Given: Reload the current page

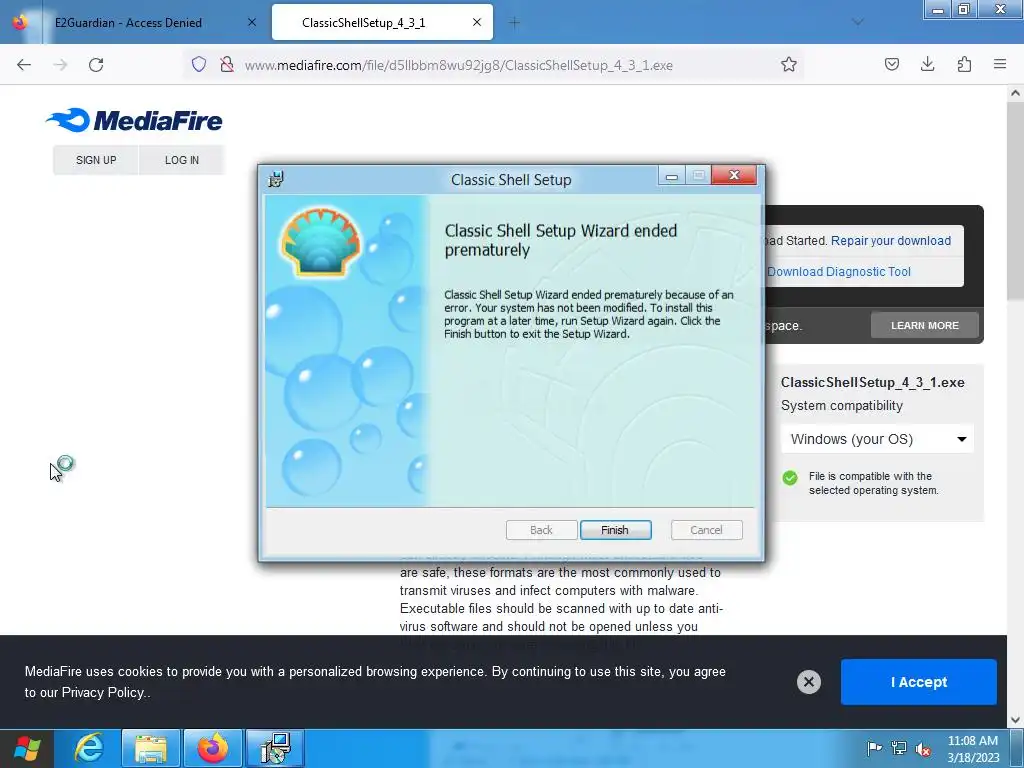Looking at the screenshot, I should 96,65.
